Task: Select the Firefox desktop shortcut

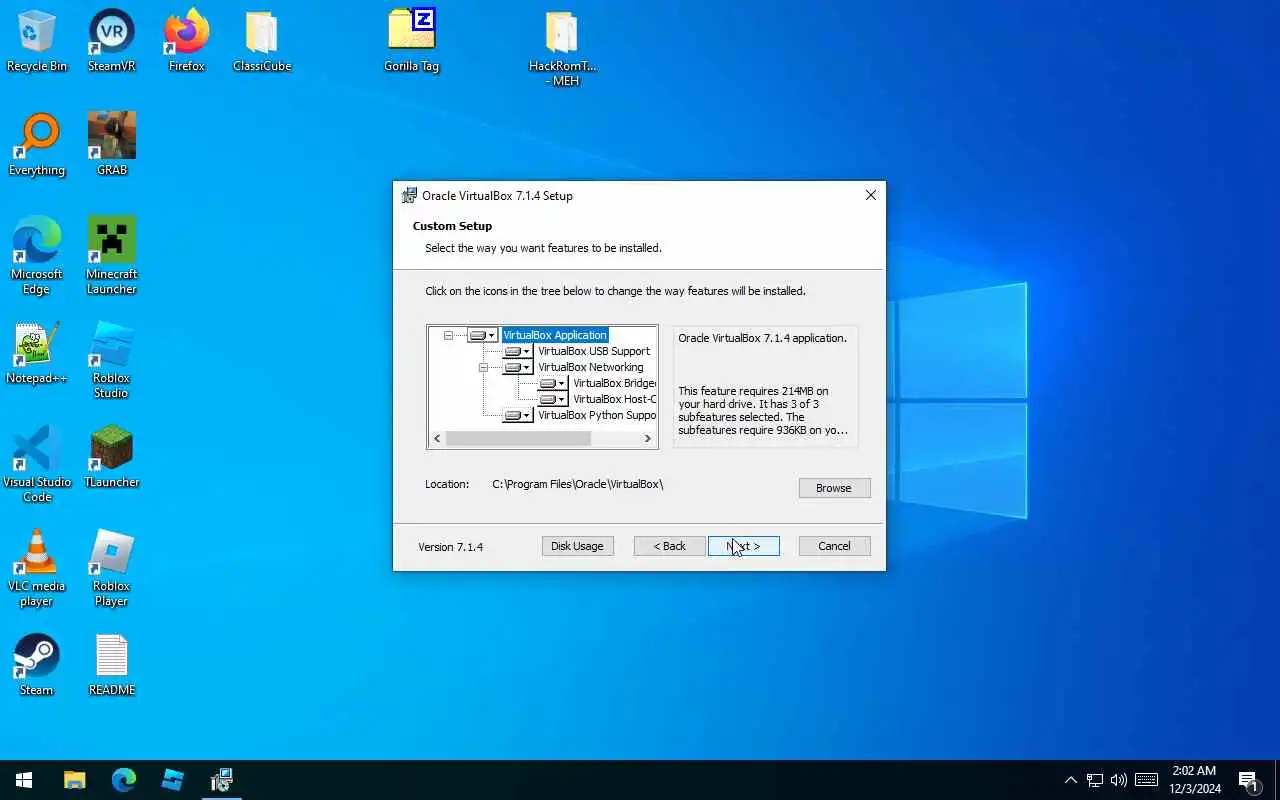Action: click(187, 40)
